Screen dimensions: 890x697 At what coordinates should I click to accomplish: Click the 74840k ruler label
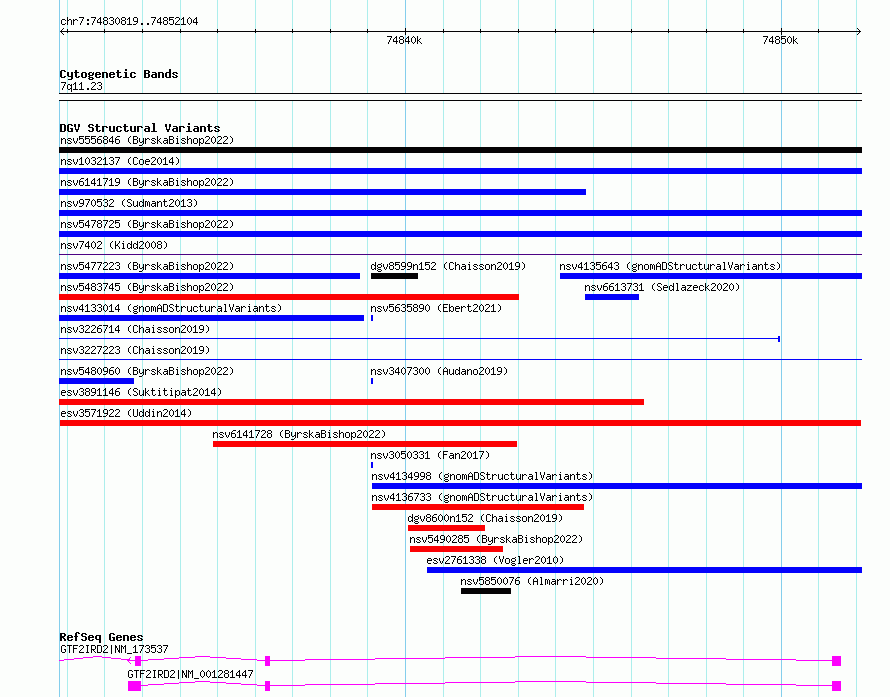(x=404, y=40)
